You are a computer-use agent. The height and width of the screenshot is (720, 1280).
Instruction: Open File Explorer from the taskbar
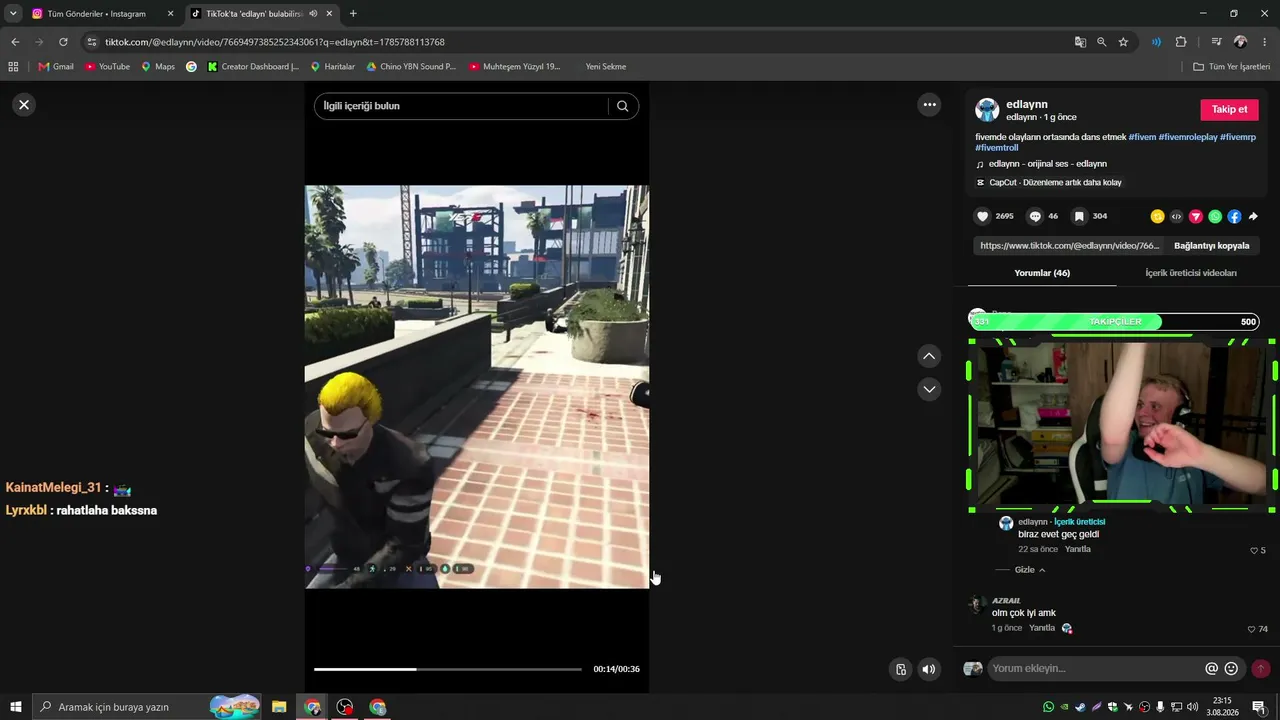[x=279, y=707]
